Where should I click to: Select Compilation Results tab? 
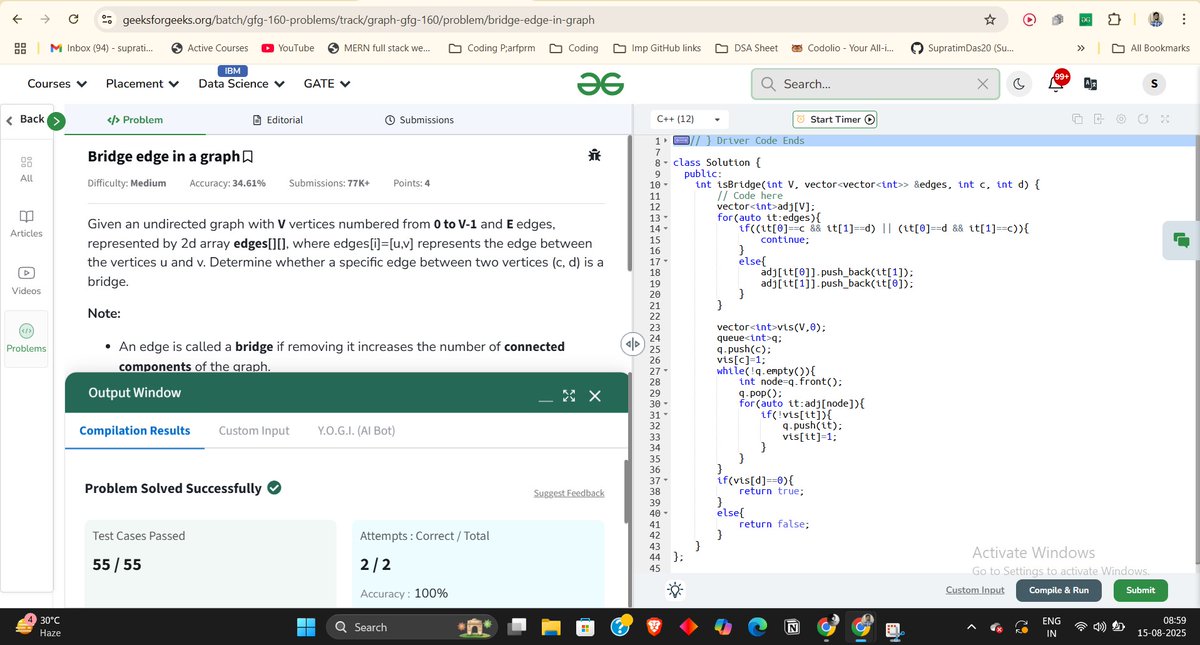point(135,431)
